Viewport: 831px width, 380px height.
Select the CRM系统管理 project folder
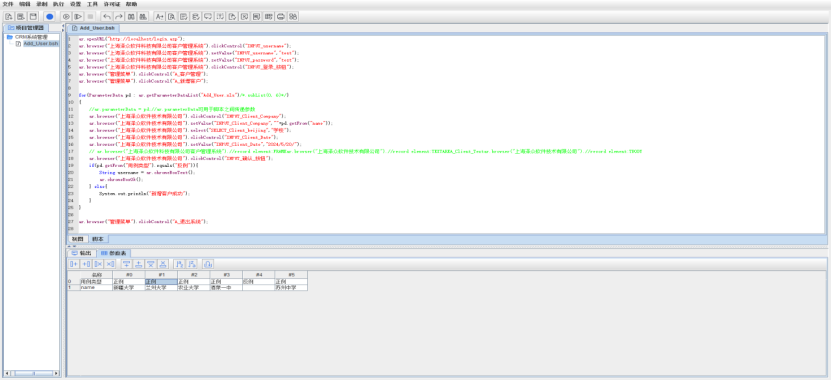click(x=28, y=37)
